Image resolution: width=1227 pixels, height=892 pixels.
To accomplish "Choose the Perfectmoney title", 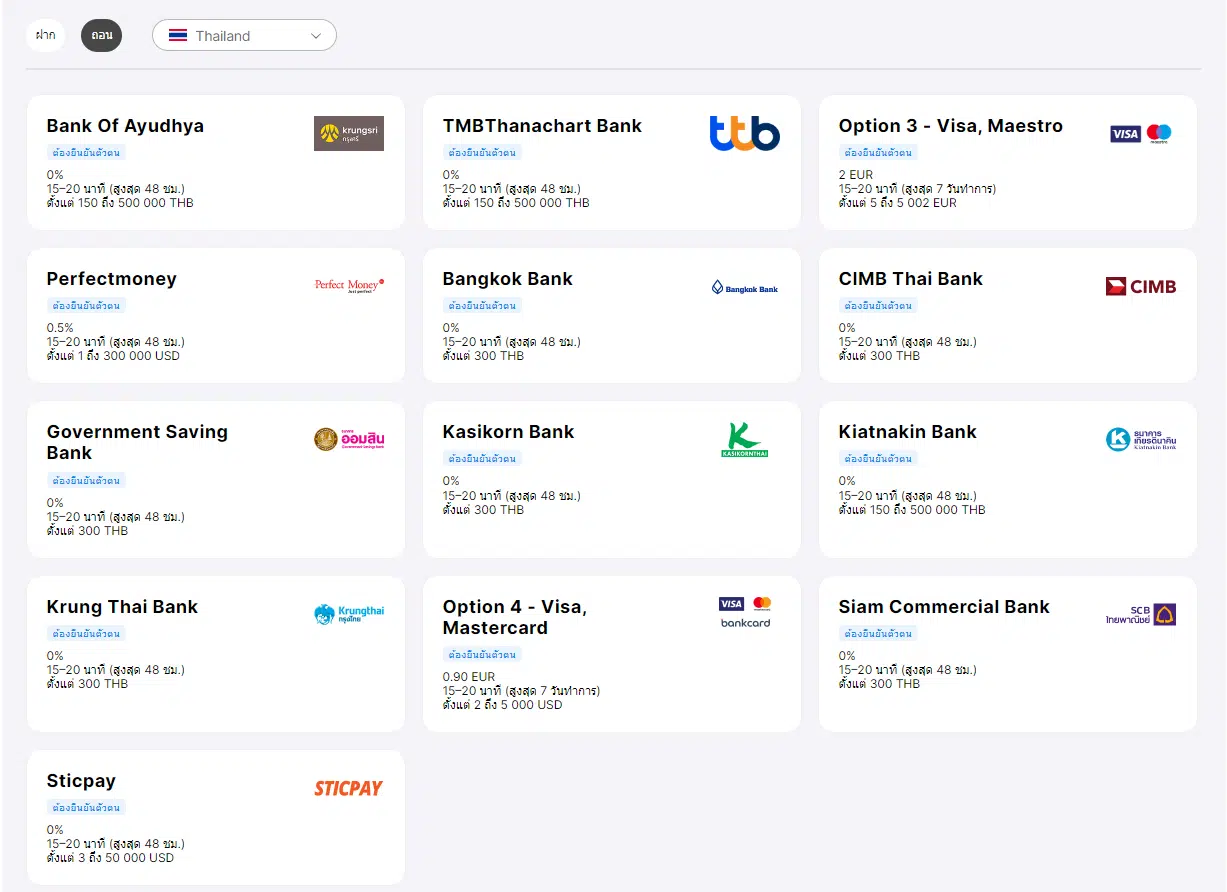I will [x=112, y=279].
